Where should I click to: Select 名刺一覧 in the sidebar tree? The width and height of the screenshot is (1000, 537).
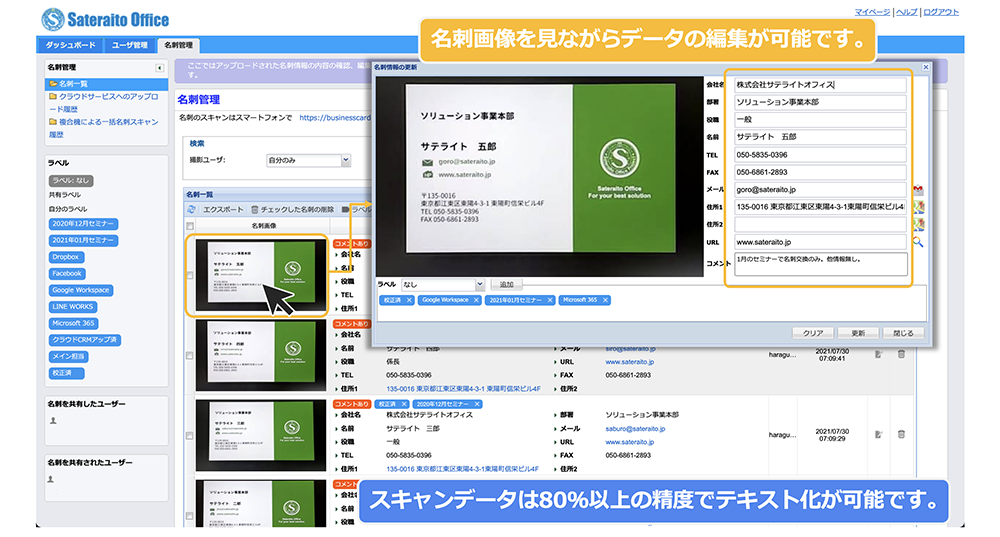107,84
